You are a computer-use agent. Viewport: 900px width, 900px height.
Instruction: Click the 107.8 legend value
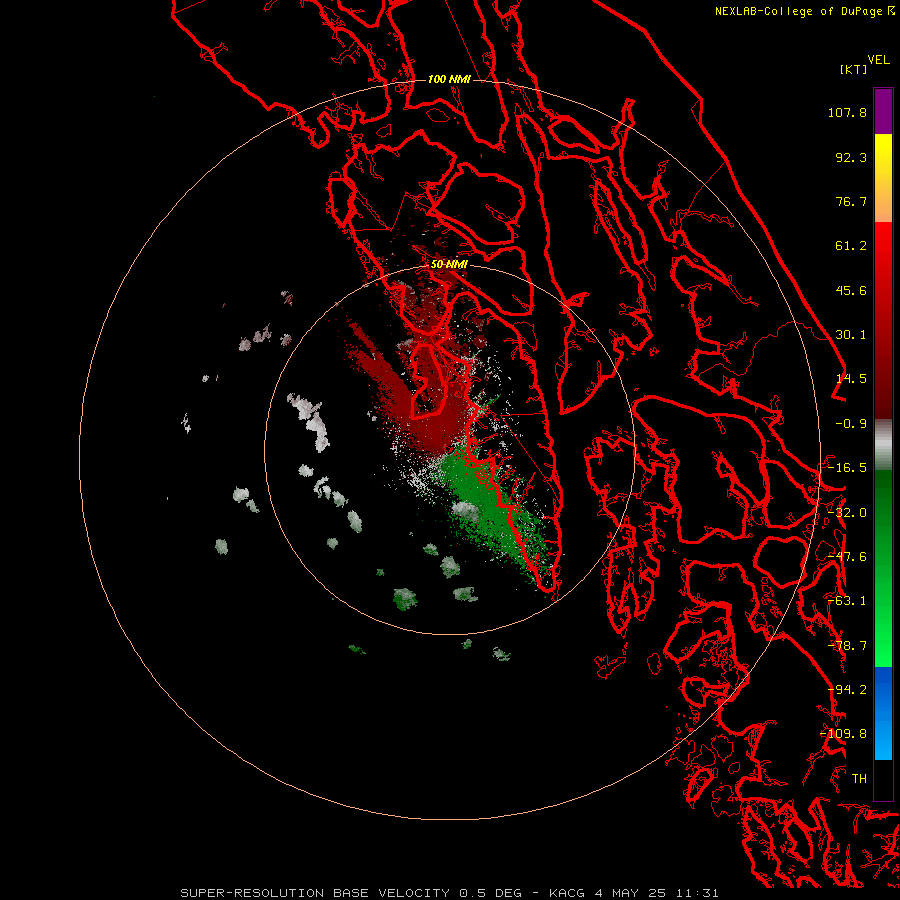pyautogui.click(x=847, y=112)
